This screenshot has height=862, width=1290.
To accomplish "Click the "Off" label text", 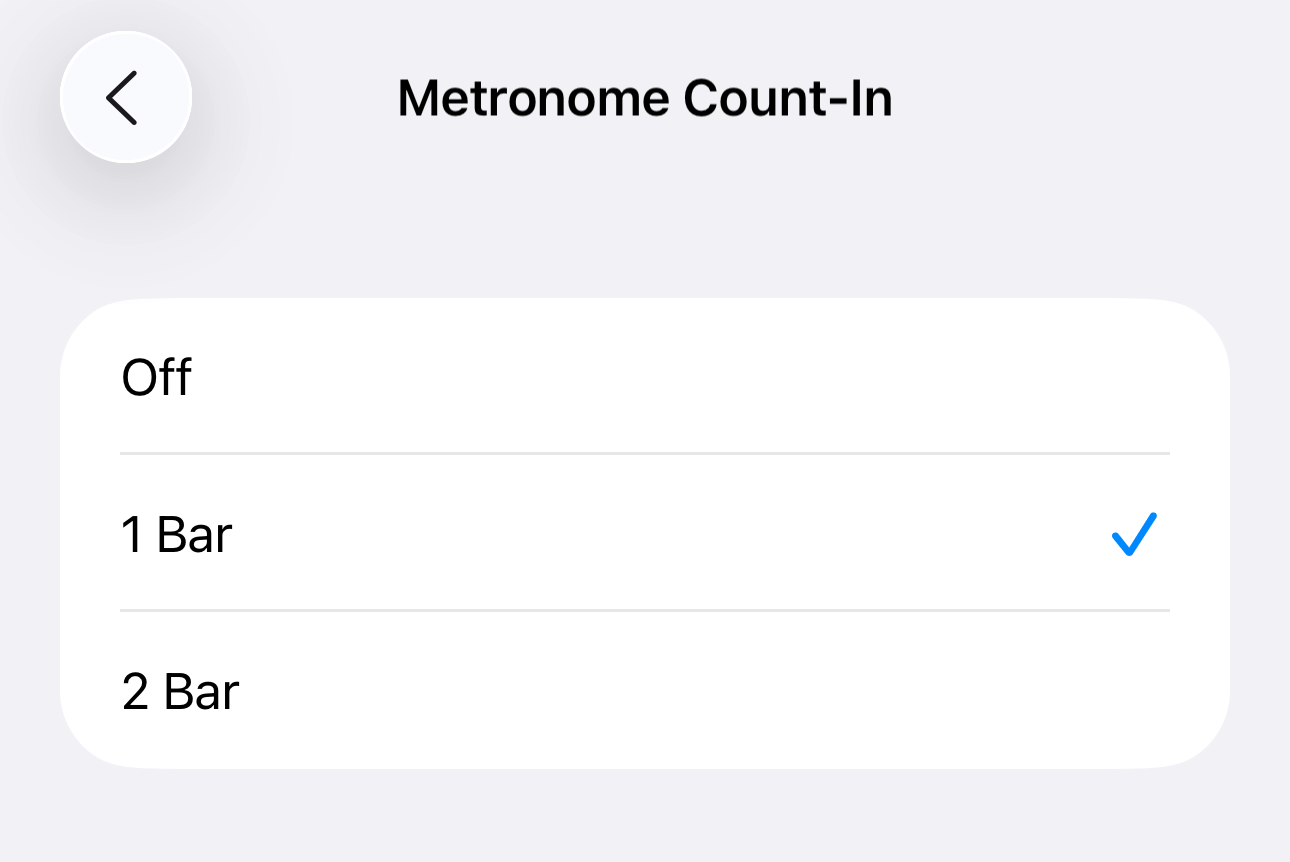I will pos(156,378).
